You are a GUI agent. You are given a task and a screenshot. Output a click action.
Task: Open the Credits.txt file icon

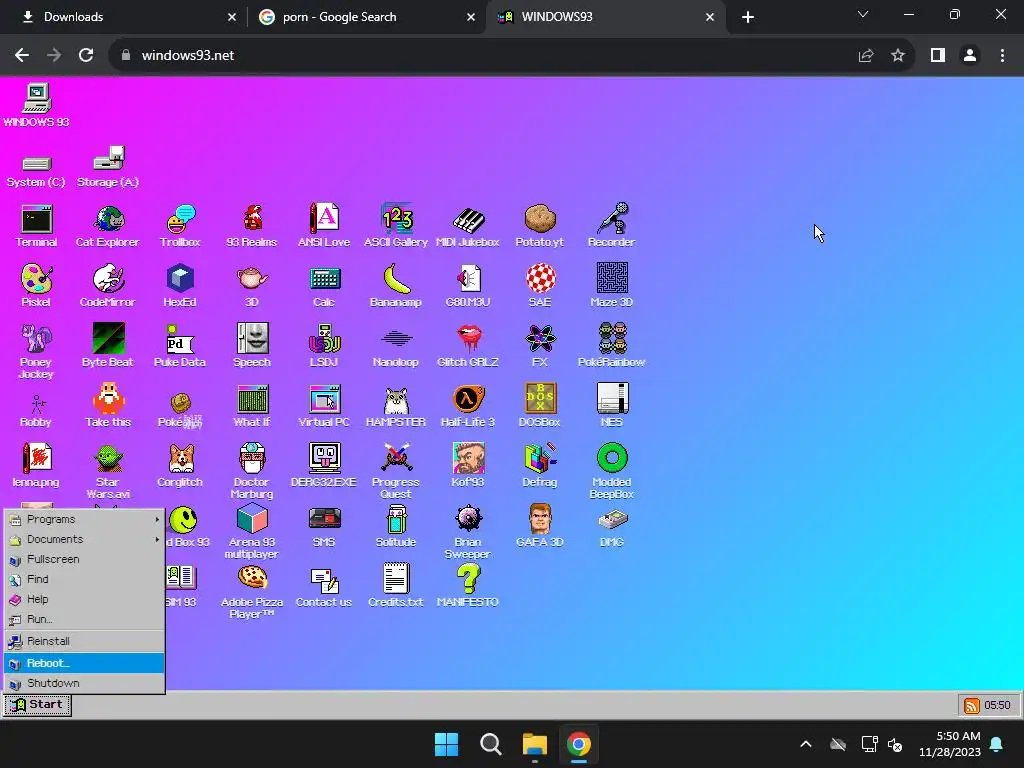click(396, 586)
